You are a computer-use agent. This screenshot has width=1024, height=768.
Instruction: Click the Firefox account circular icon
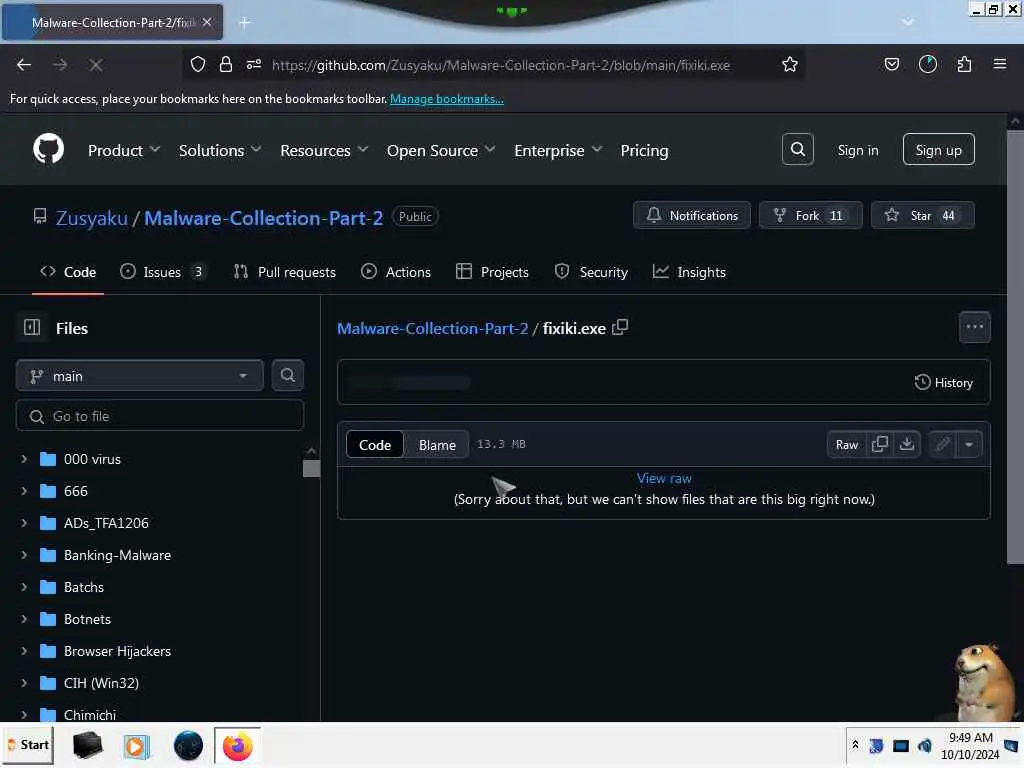point(927,64)
